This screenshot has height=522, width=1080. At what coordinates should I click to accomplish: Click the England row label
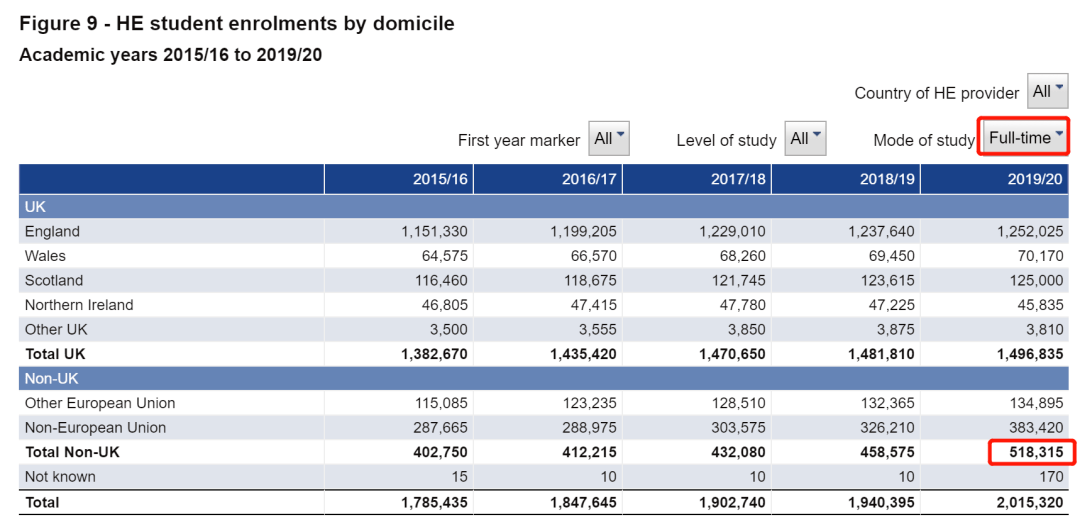pyautogui.click(x=52, y=231)
